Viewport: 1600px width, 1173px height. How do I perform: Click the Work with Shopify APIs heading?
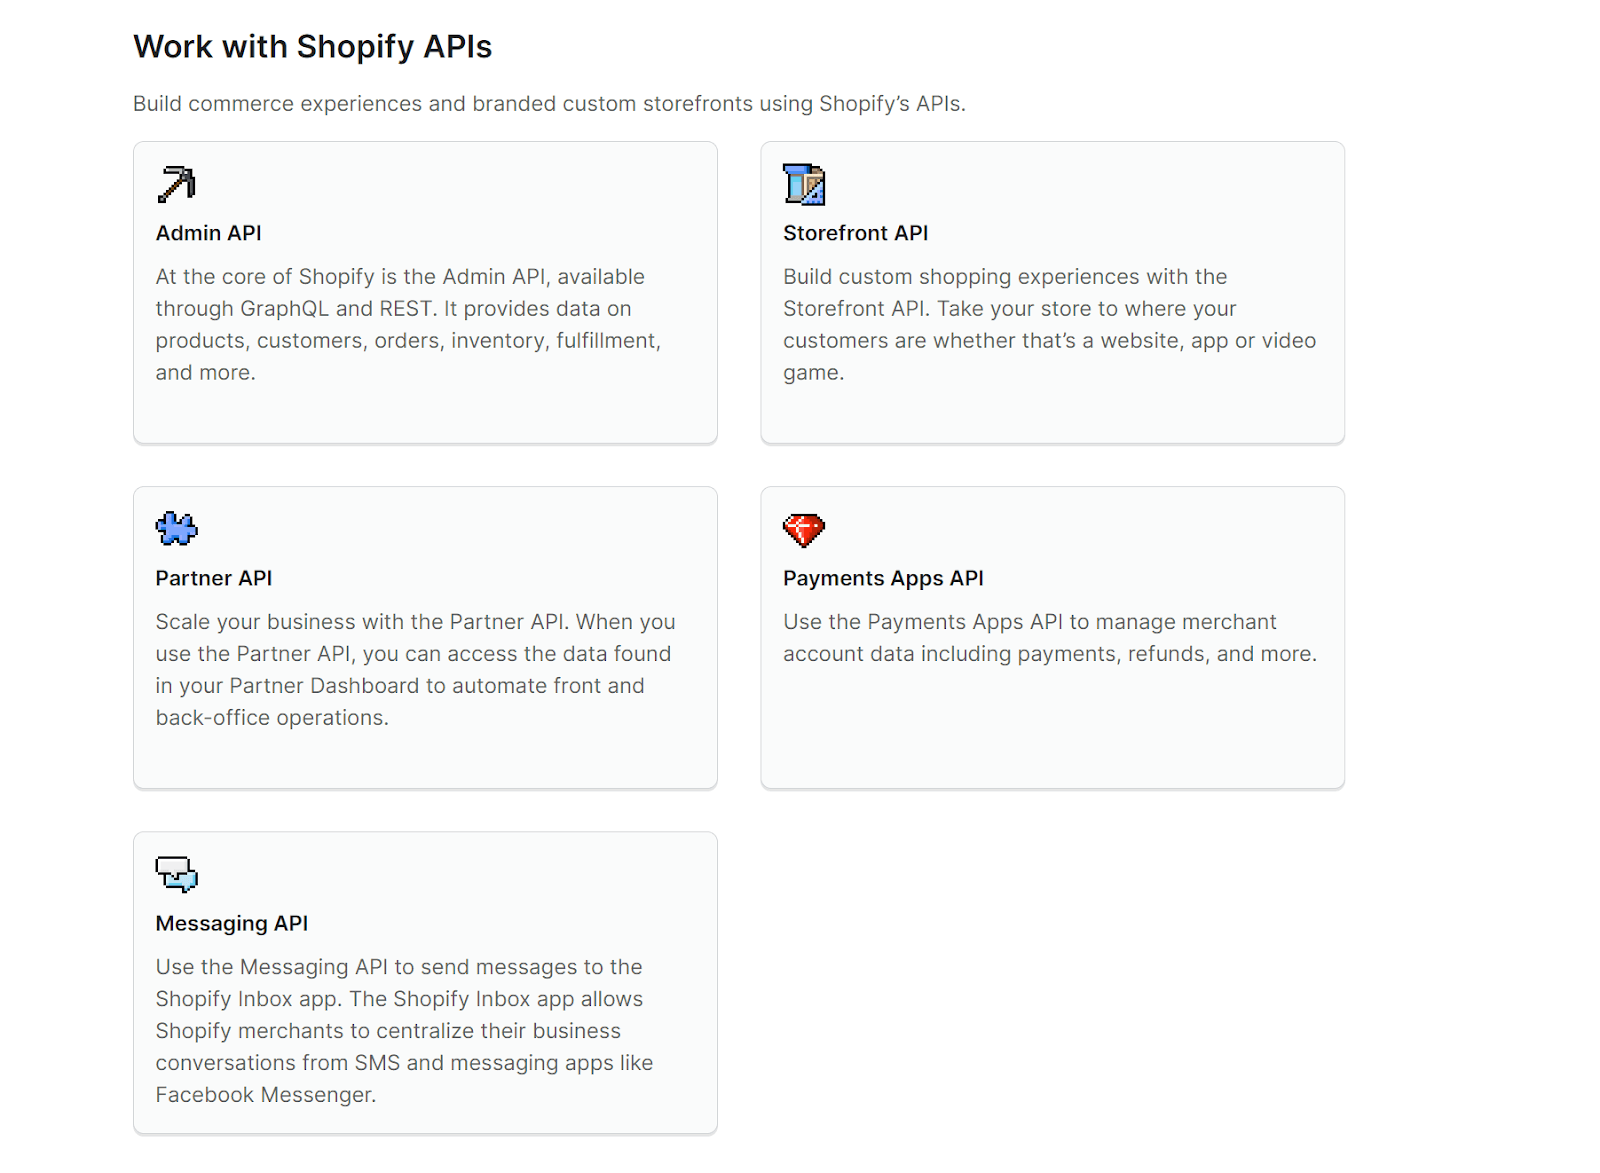312,46
